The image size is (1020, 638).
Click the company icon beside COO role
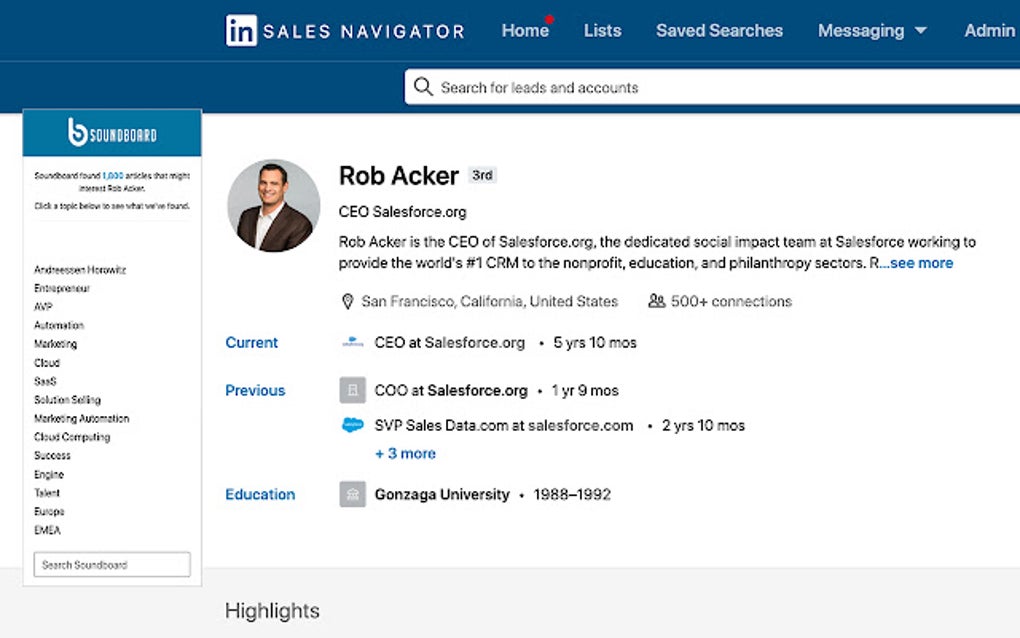click(x=353, y=390)
